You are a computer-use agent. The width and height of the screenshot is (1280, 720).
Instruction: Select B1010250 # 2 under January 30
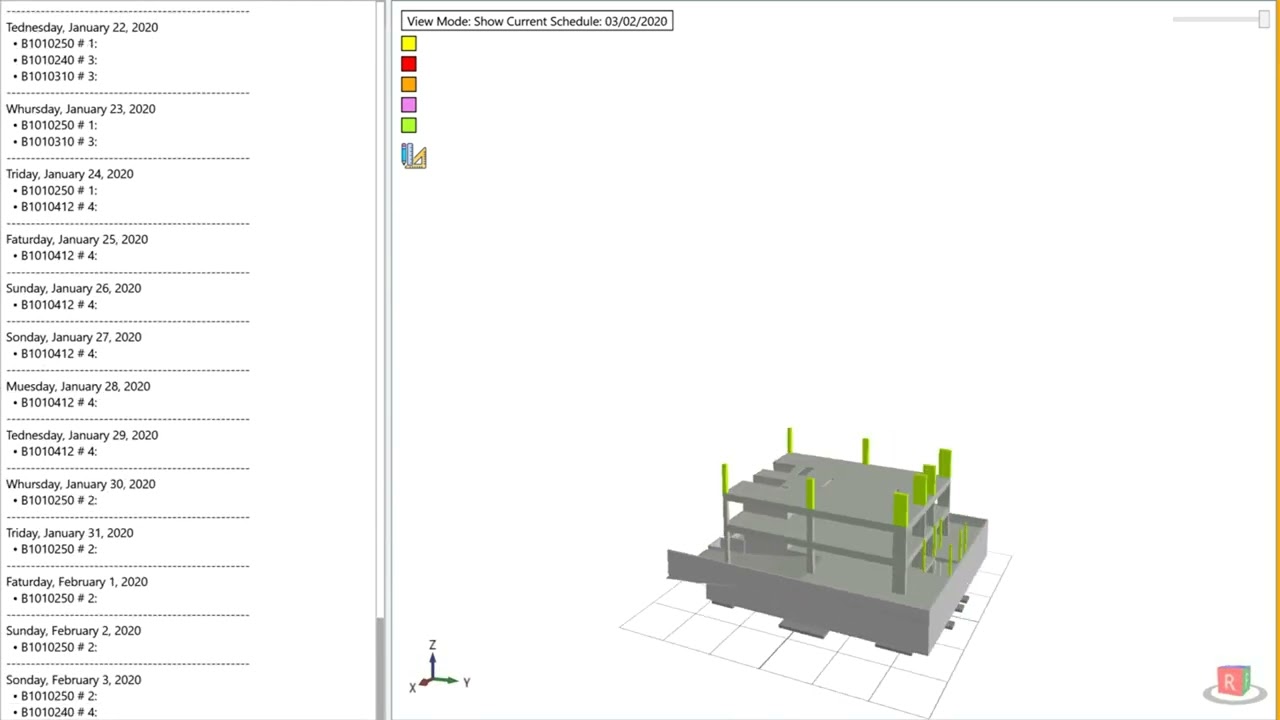(x=59, y=500)
